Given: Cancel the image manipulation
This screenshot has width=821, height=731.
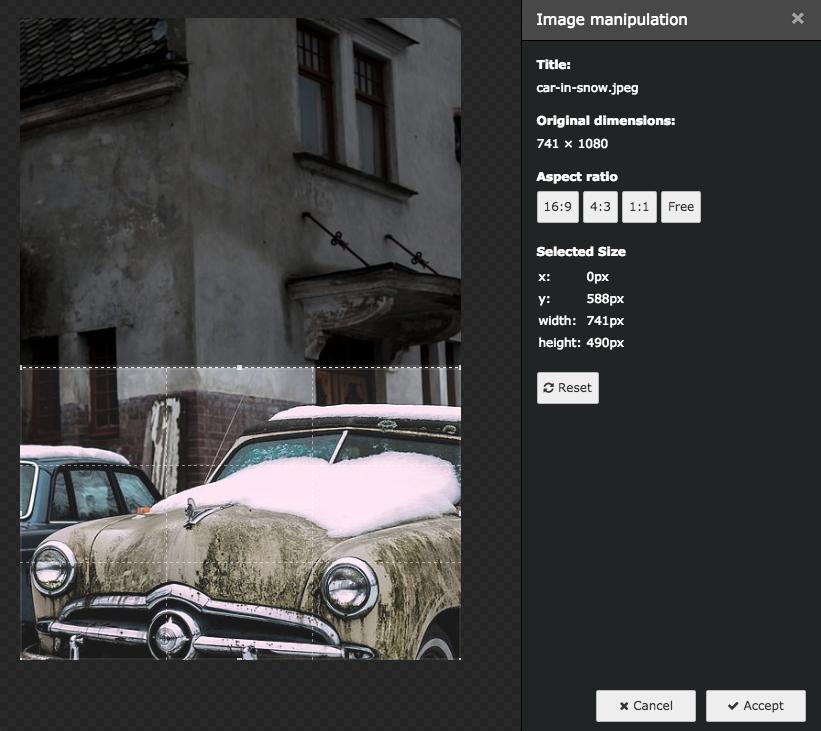Looking at the screenshot, I should click(646, 706).
